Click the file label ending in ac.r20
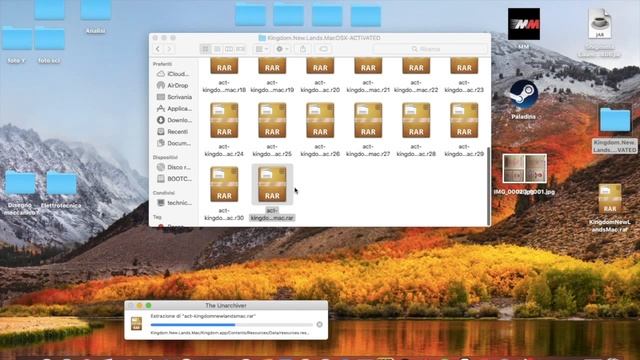640x360 pixels. 320,86
